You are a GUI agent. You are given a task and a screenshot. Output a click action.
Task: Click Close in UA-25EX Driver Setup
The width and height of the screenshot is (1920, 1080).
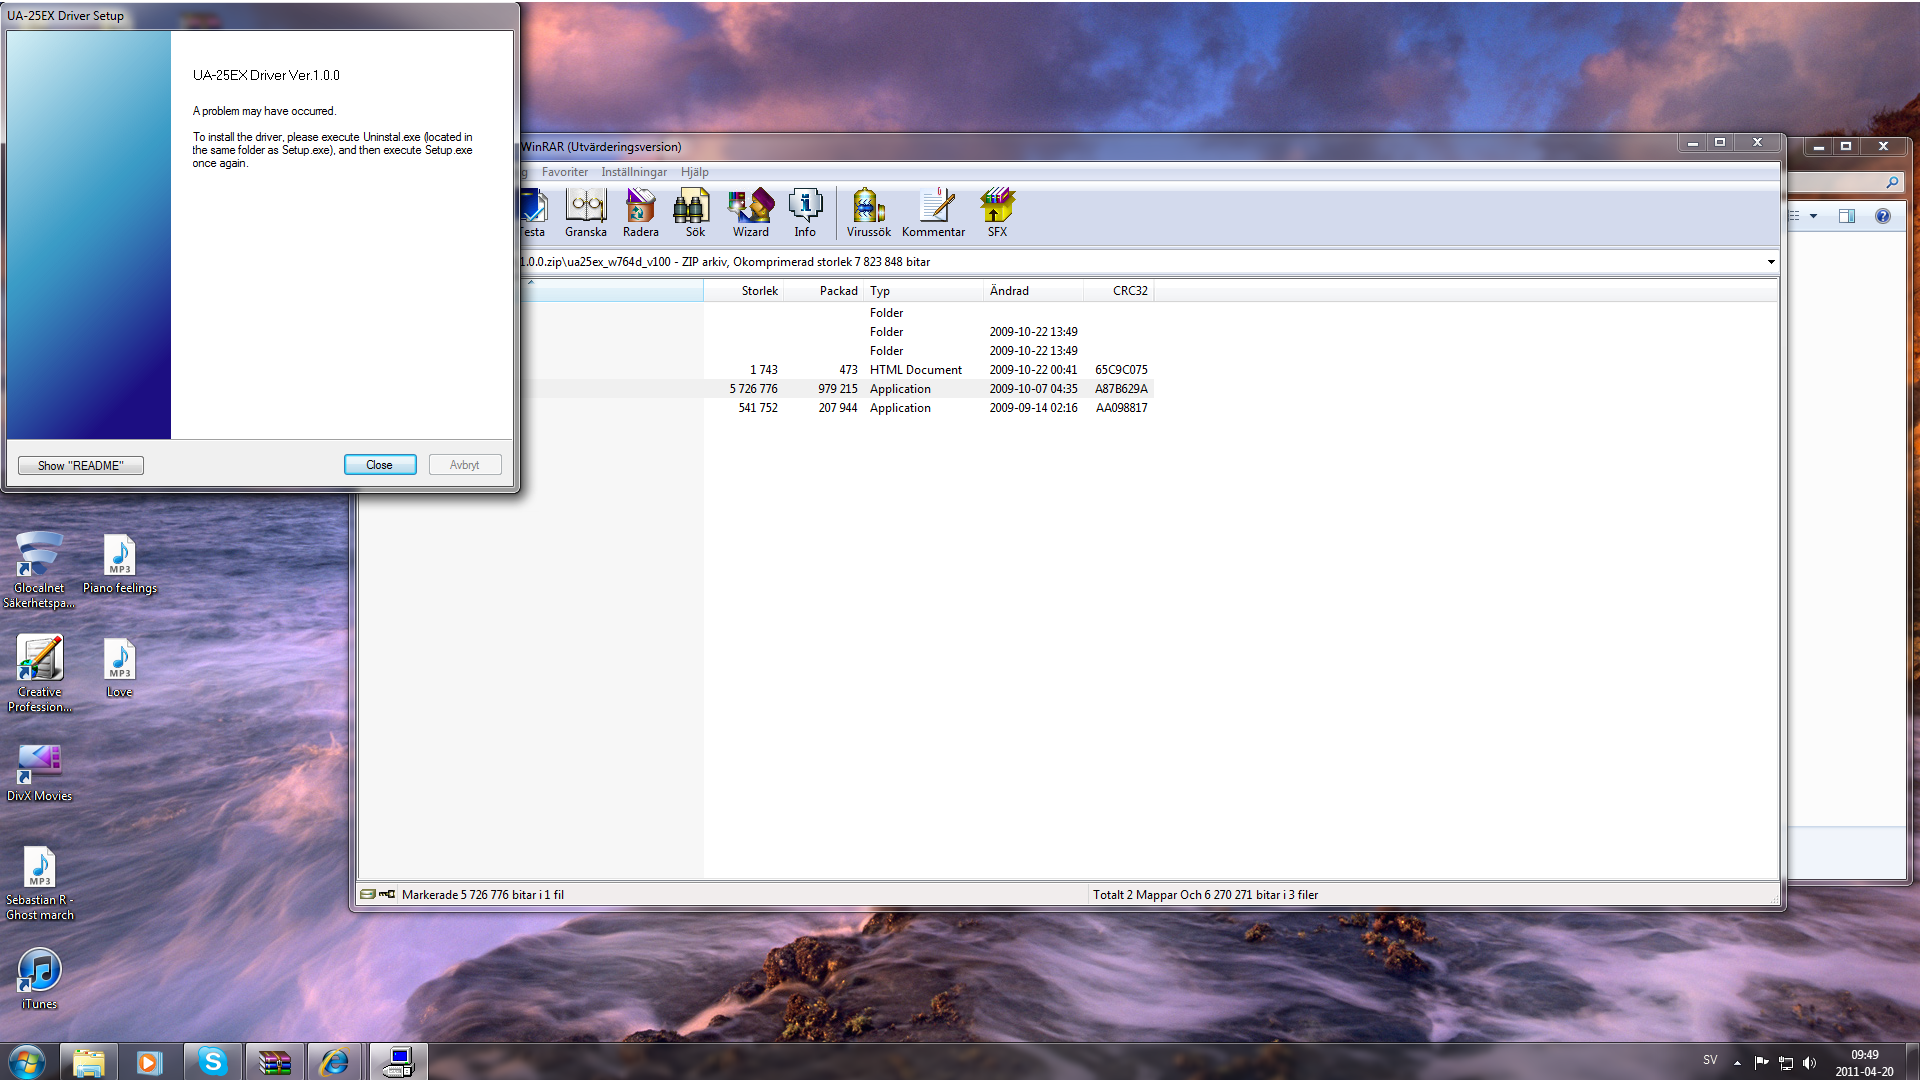(x=380, y=465)
